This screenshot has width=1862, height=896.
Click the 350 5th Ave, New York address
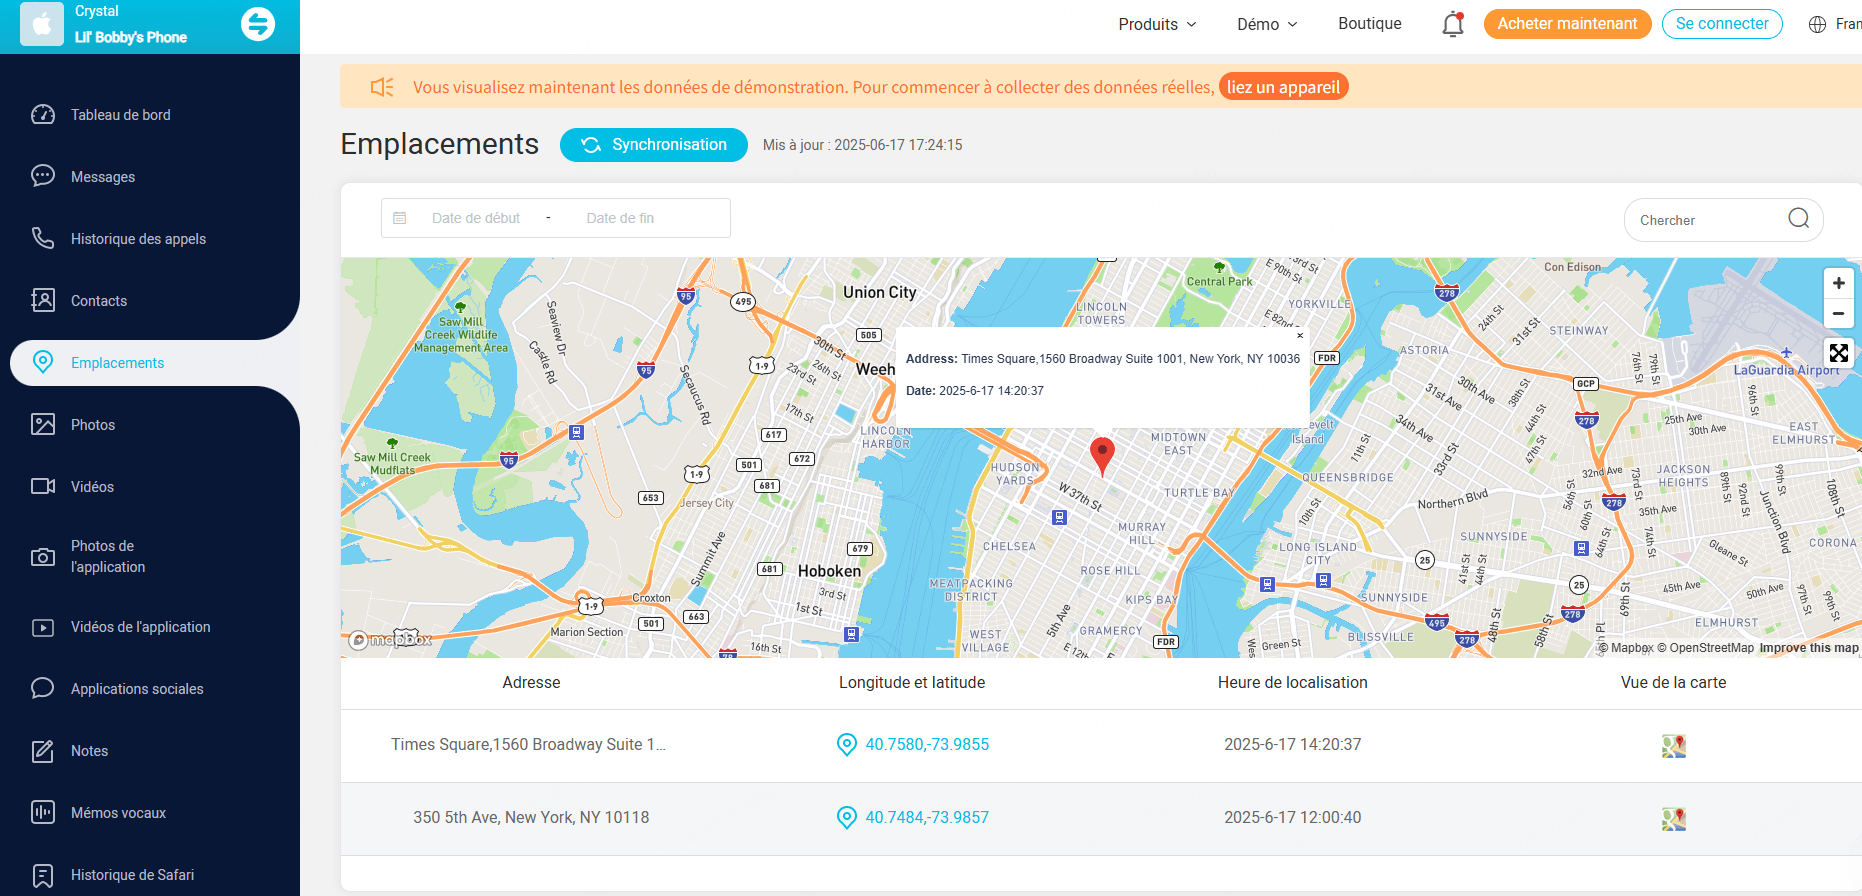coord(531,817)
